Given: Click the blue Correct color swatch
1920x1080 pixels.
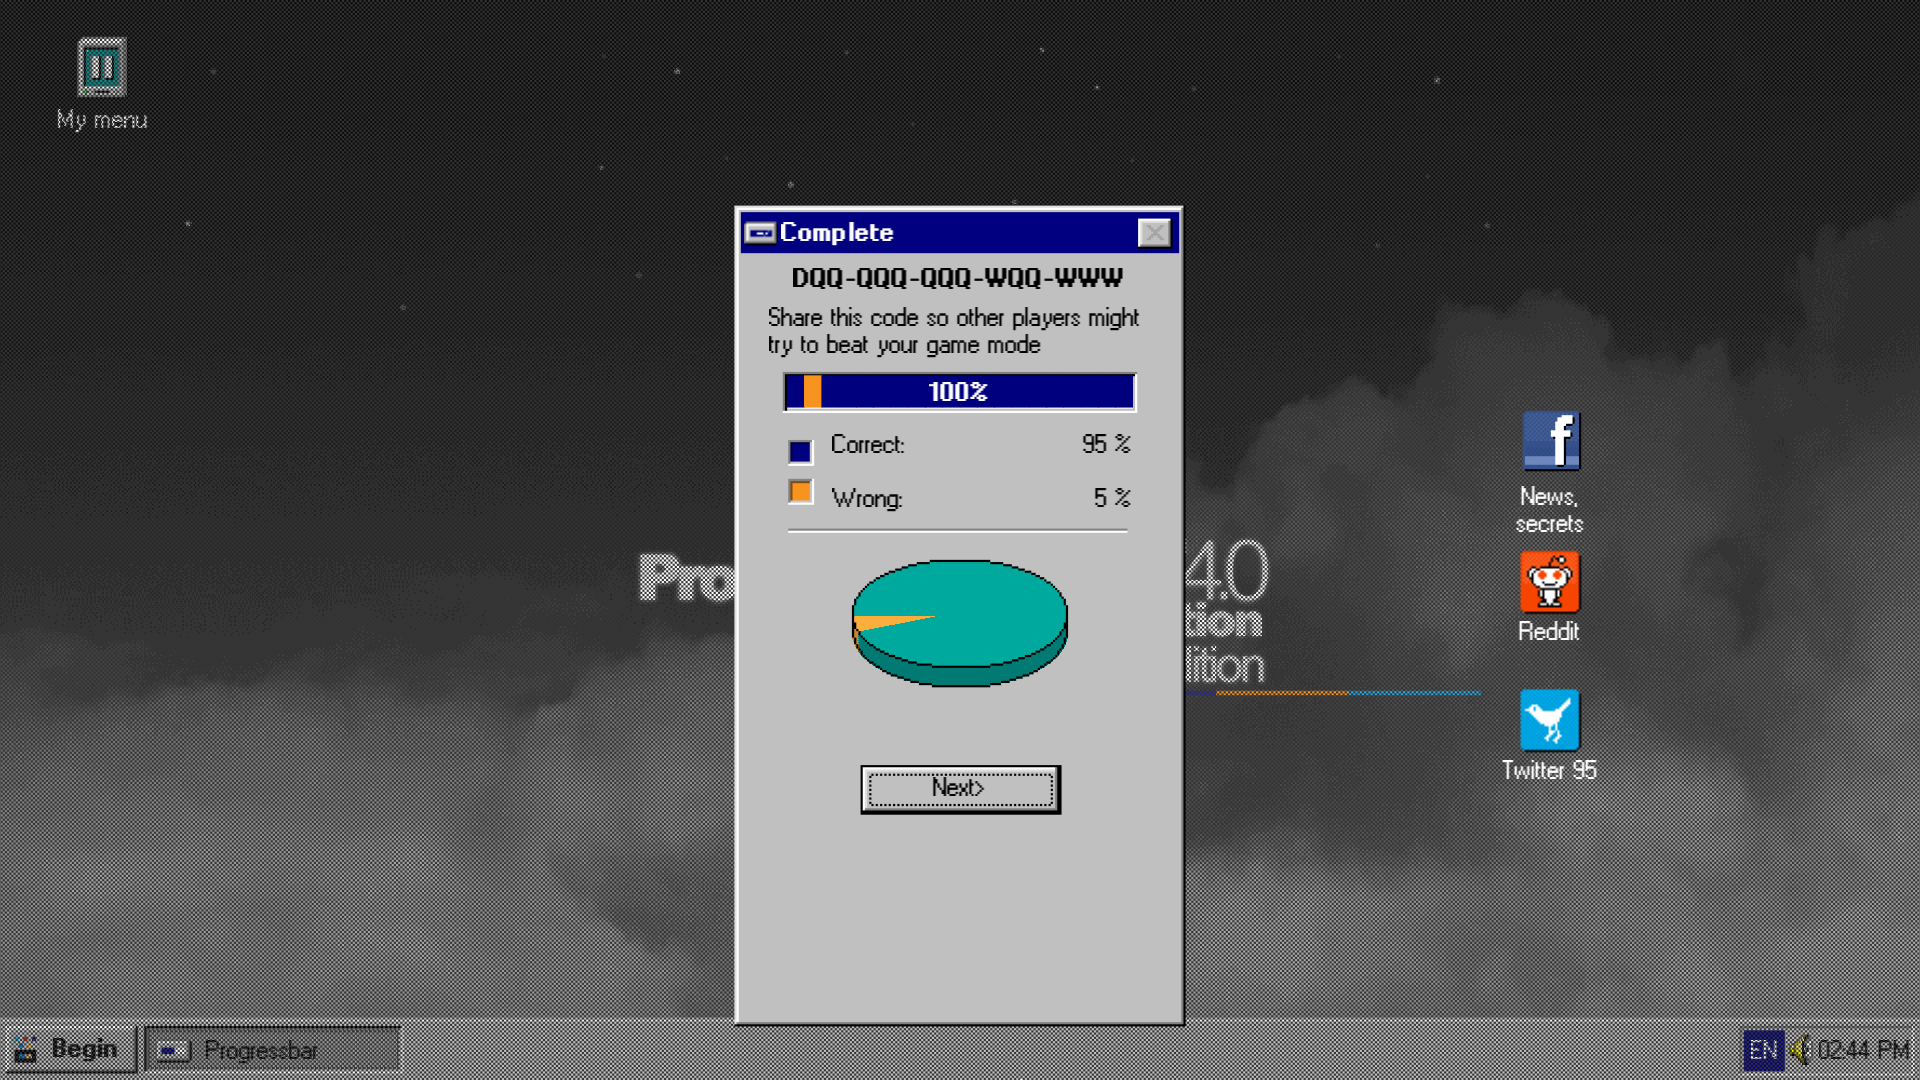Looking at the screenshot, I should [800, 452].
